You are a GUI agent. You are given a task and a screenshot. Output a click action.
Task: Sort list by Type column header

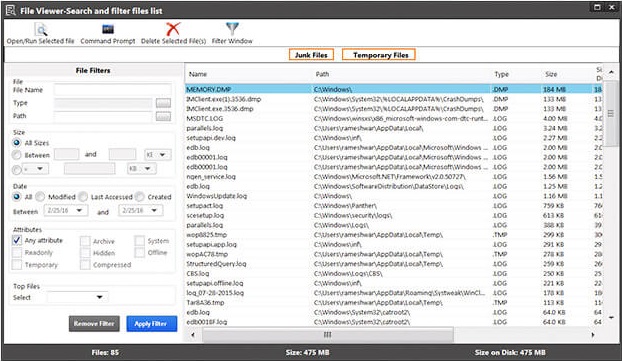tap(501, 74)
